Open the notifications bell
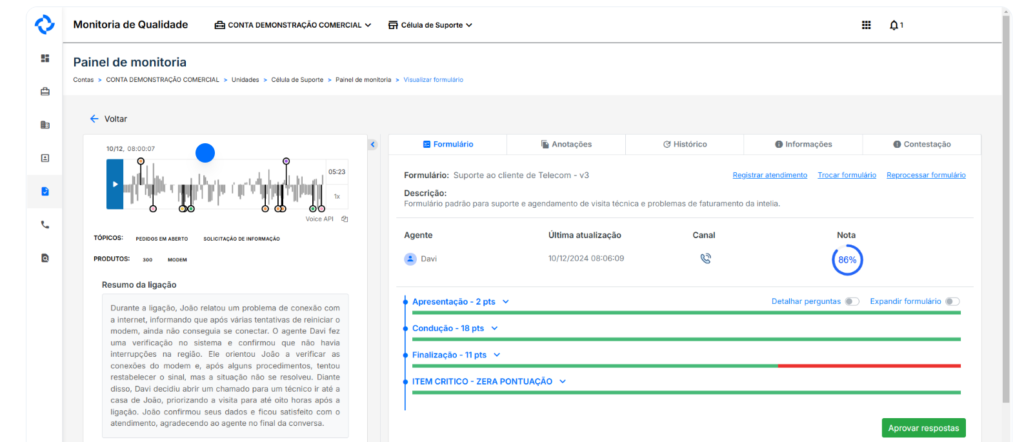The width and height of the screenshot is (1024, 442). click(894, 25)
